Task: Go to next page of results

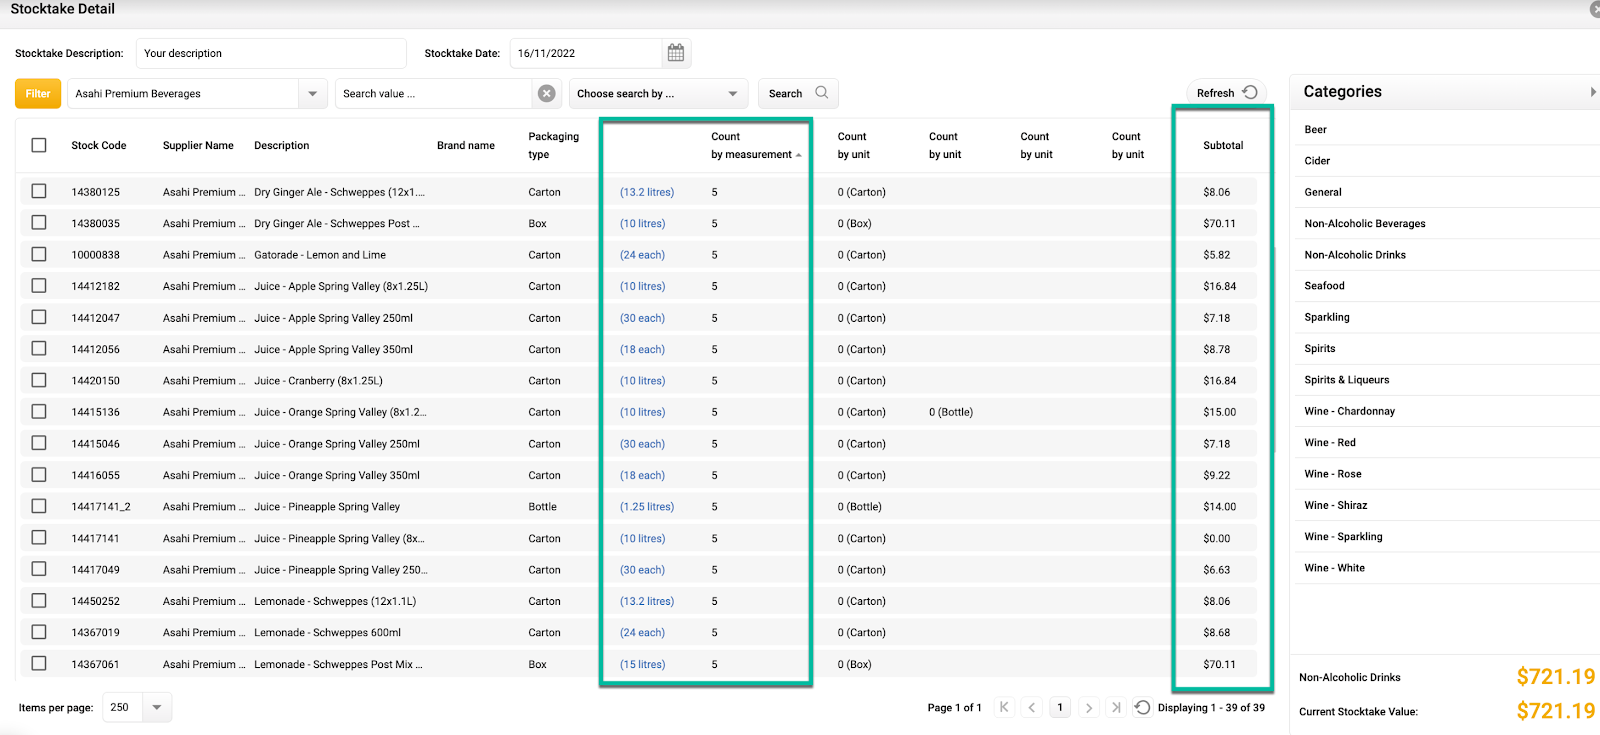Action: [1088, 707]
